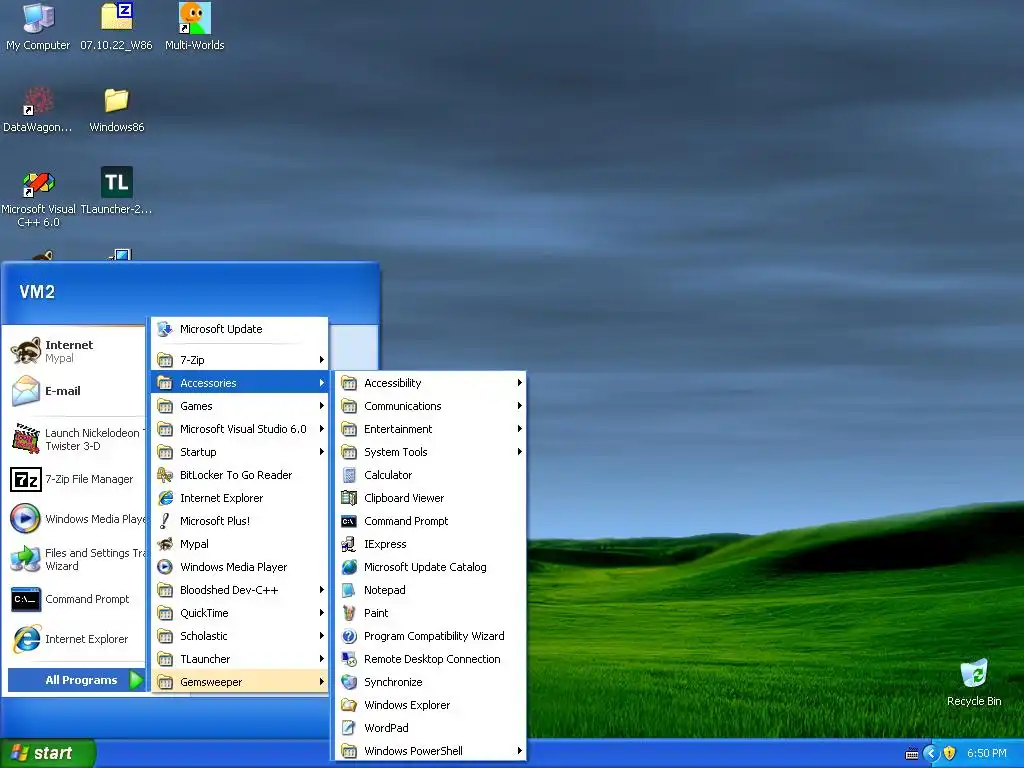Open Command Prompt in recent programs list
1024x768 pixels.
[75, 599]
